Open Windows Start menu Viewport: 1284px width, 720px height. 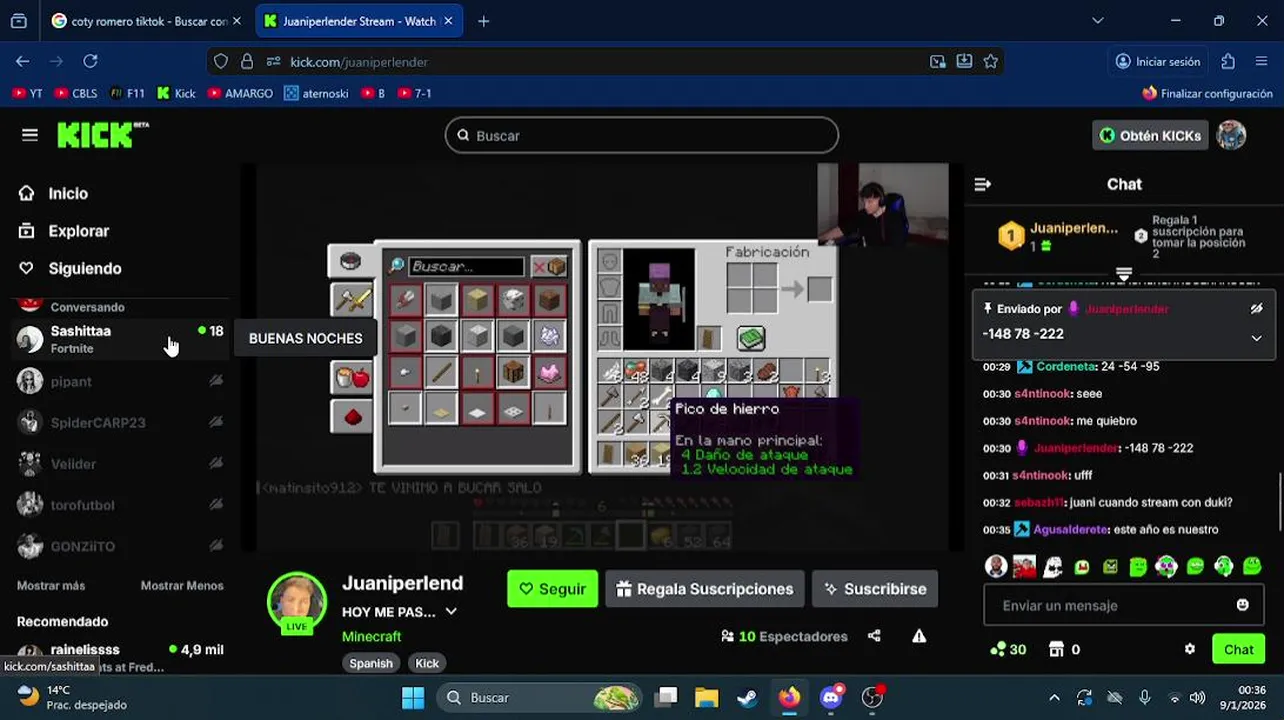pyautogui.click(x=413, y=697)
